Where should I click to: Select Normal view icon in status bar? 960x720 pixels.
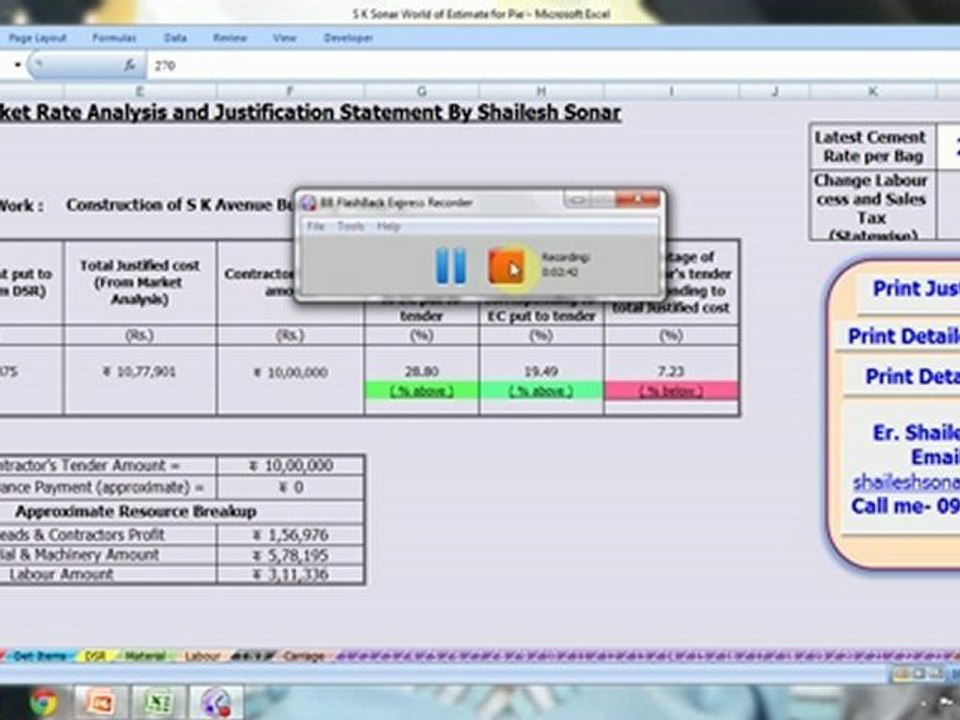pyautogui.click(x=901, y=673)
